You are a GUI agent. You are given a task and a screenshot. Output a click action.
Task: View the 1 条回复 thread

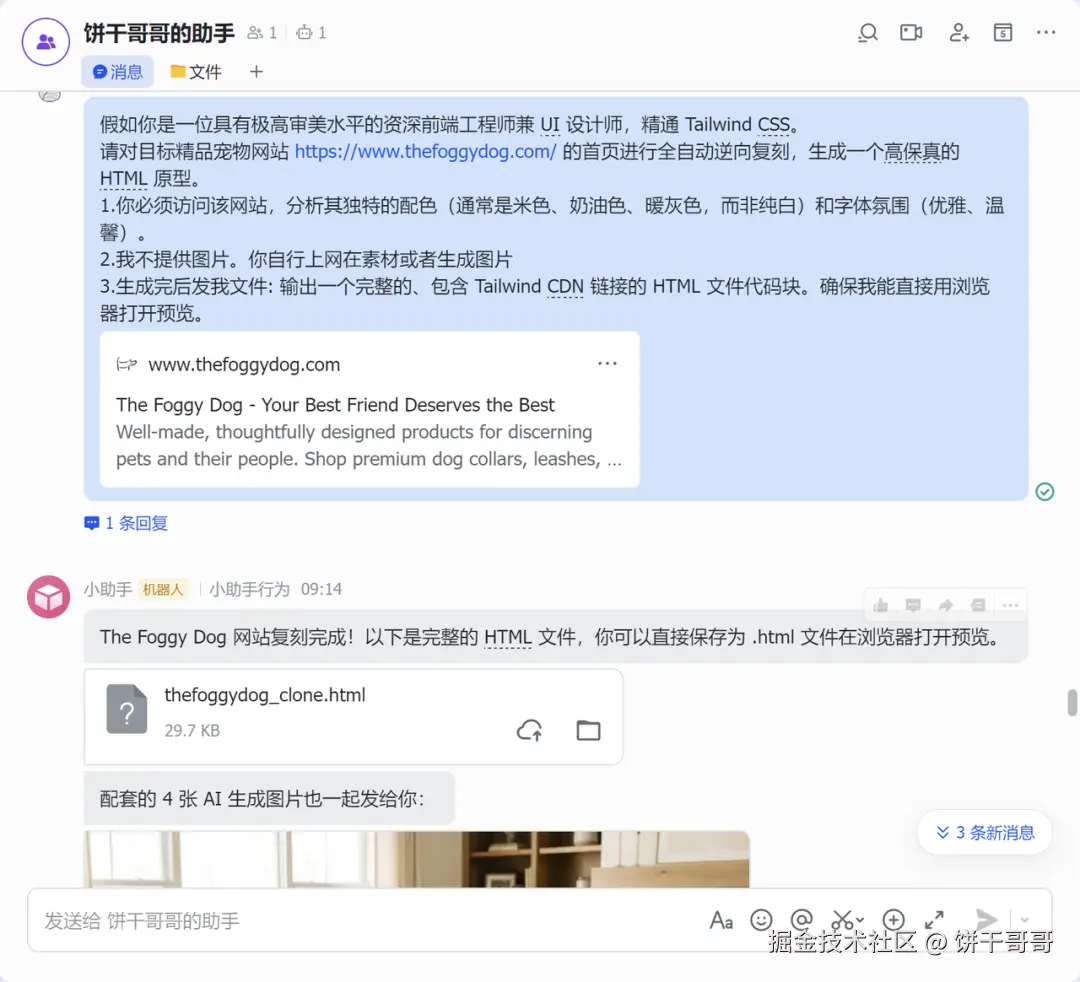pyautogui.click(x=126, y=523)
